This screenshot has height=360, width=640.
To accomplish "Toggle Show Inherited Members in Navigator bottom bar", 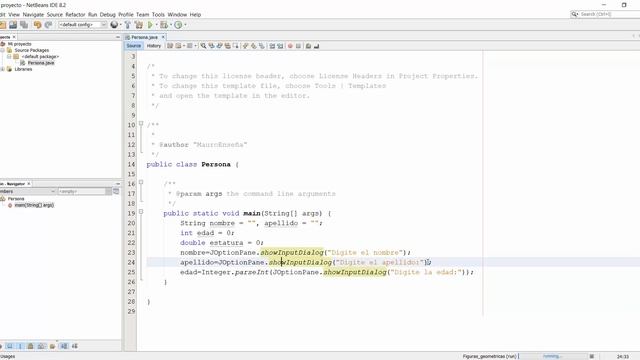I will 1,346.
